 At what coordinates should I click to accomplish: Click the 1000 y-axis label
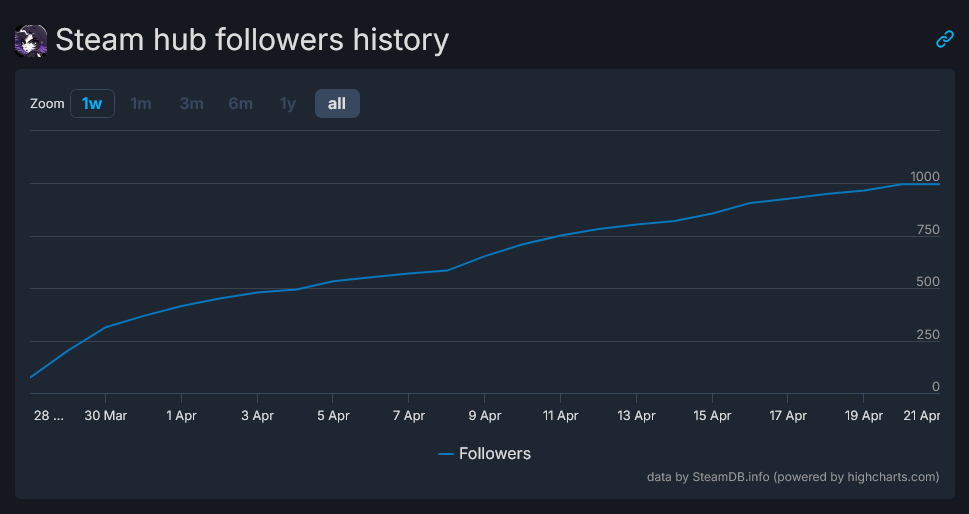coord(924,177)
